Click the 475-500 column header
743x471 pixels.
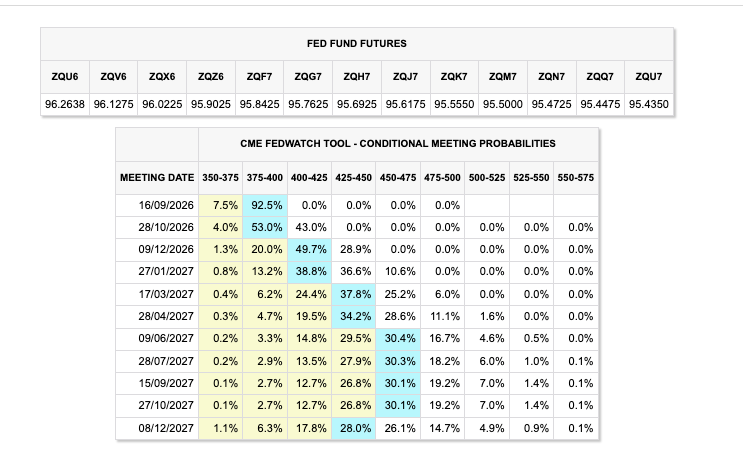pyautogui.click(x=443, y=178)
